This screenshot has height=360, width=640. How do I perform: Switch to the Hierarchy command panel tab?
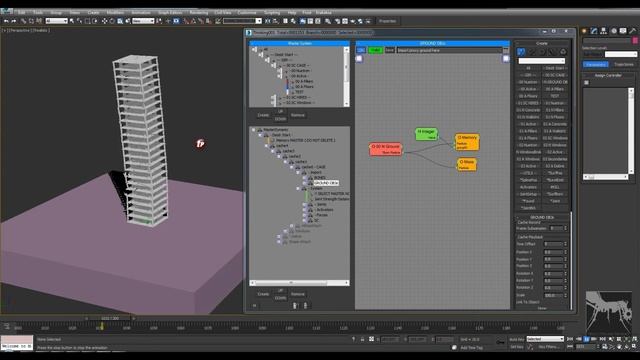point(604,31)
